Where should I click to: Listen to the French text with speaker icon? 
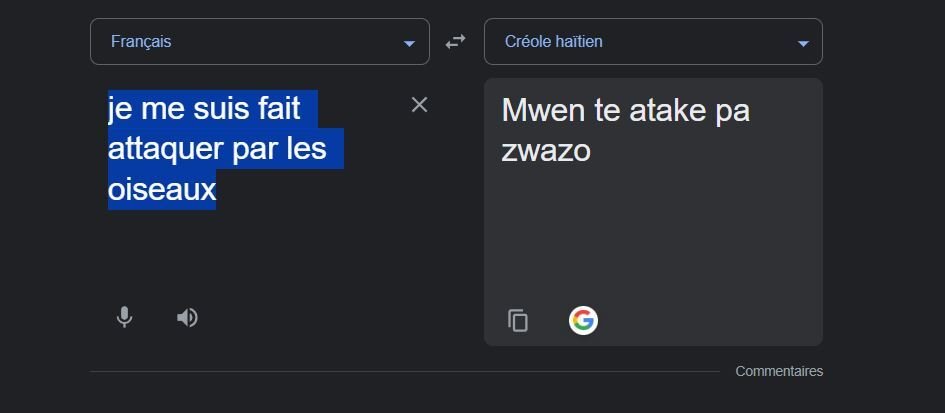pos(187,318)
